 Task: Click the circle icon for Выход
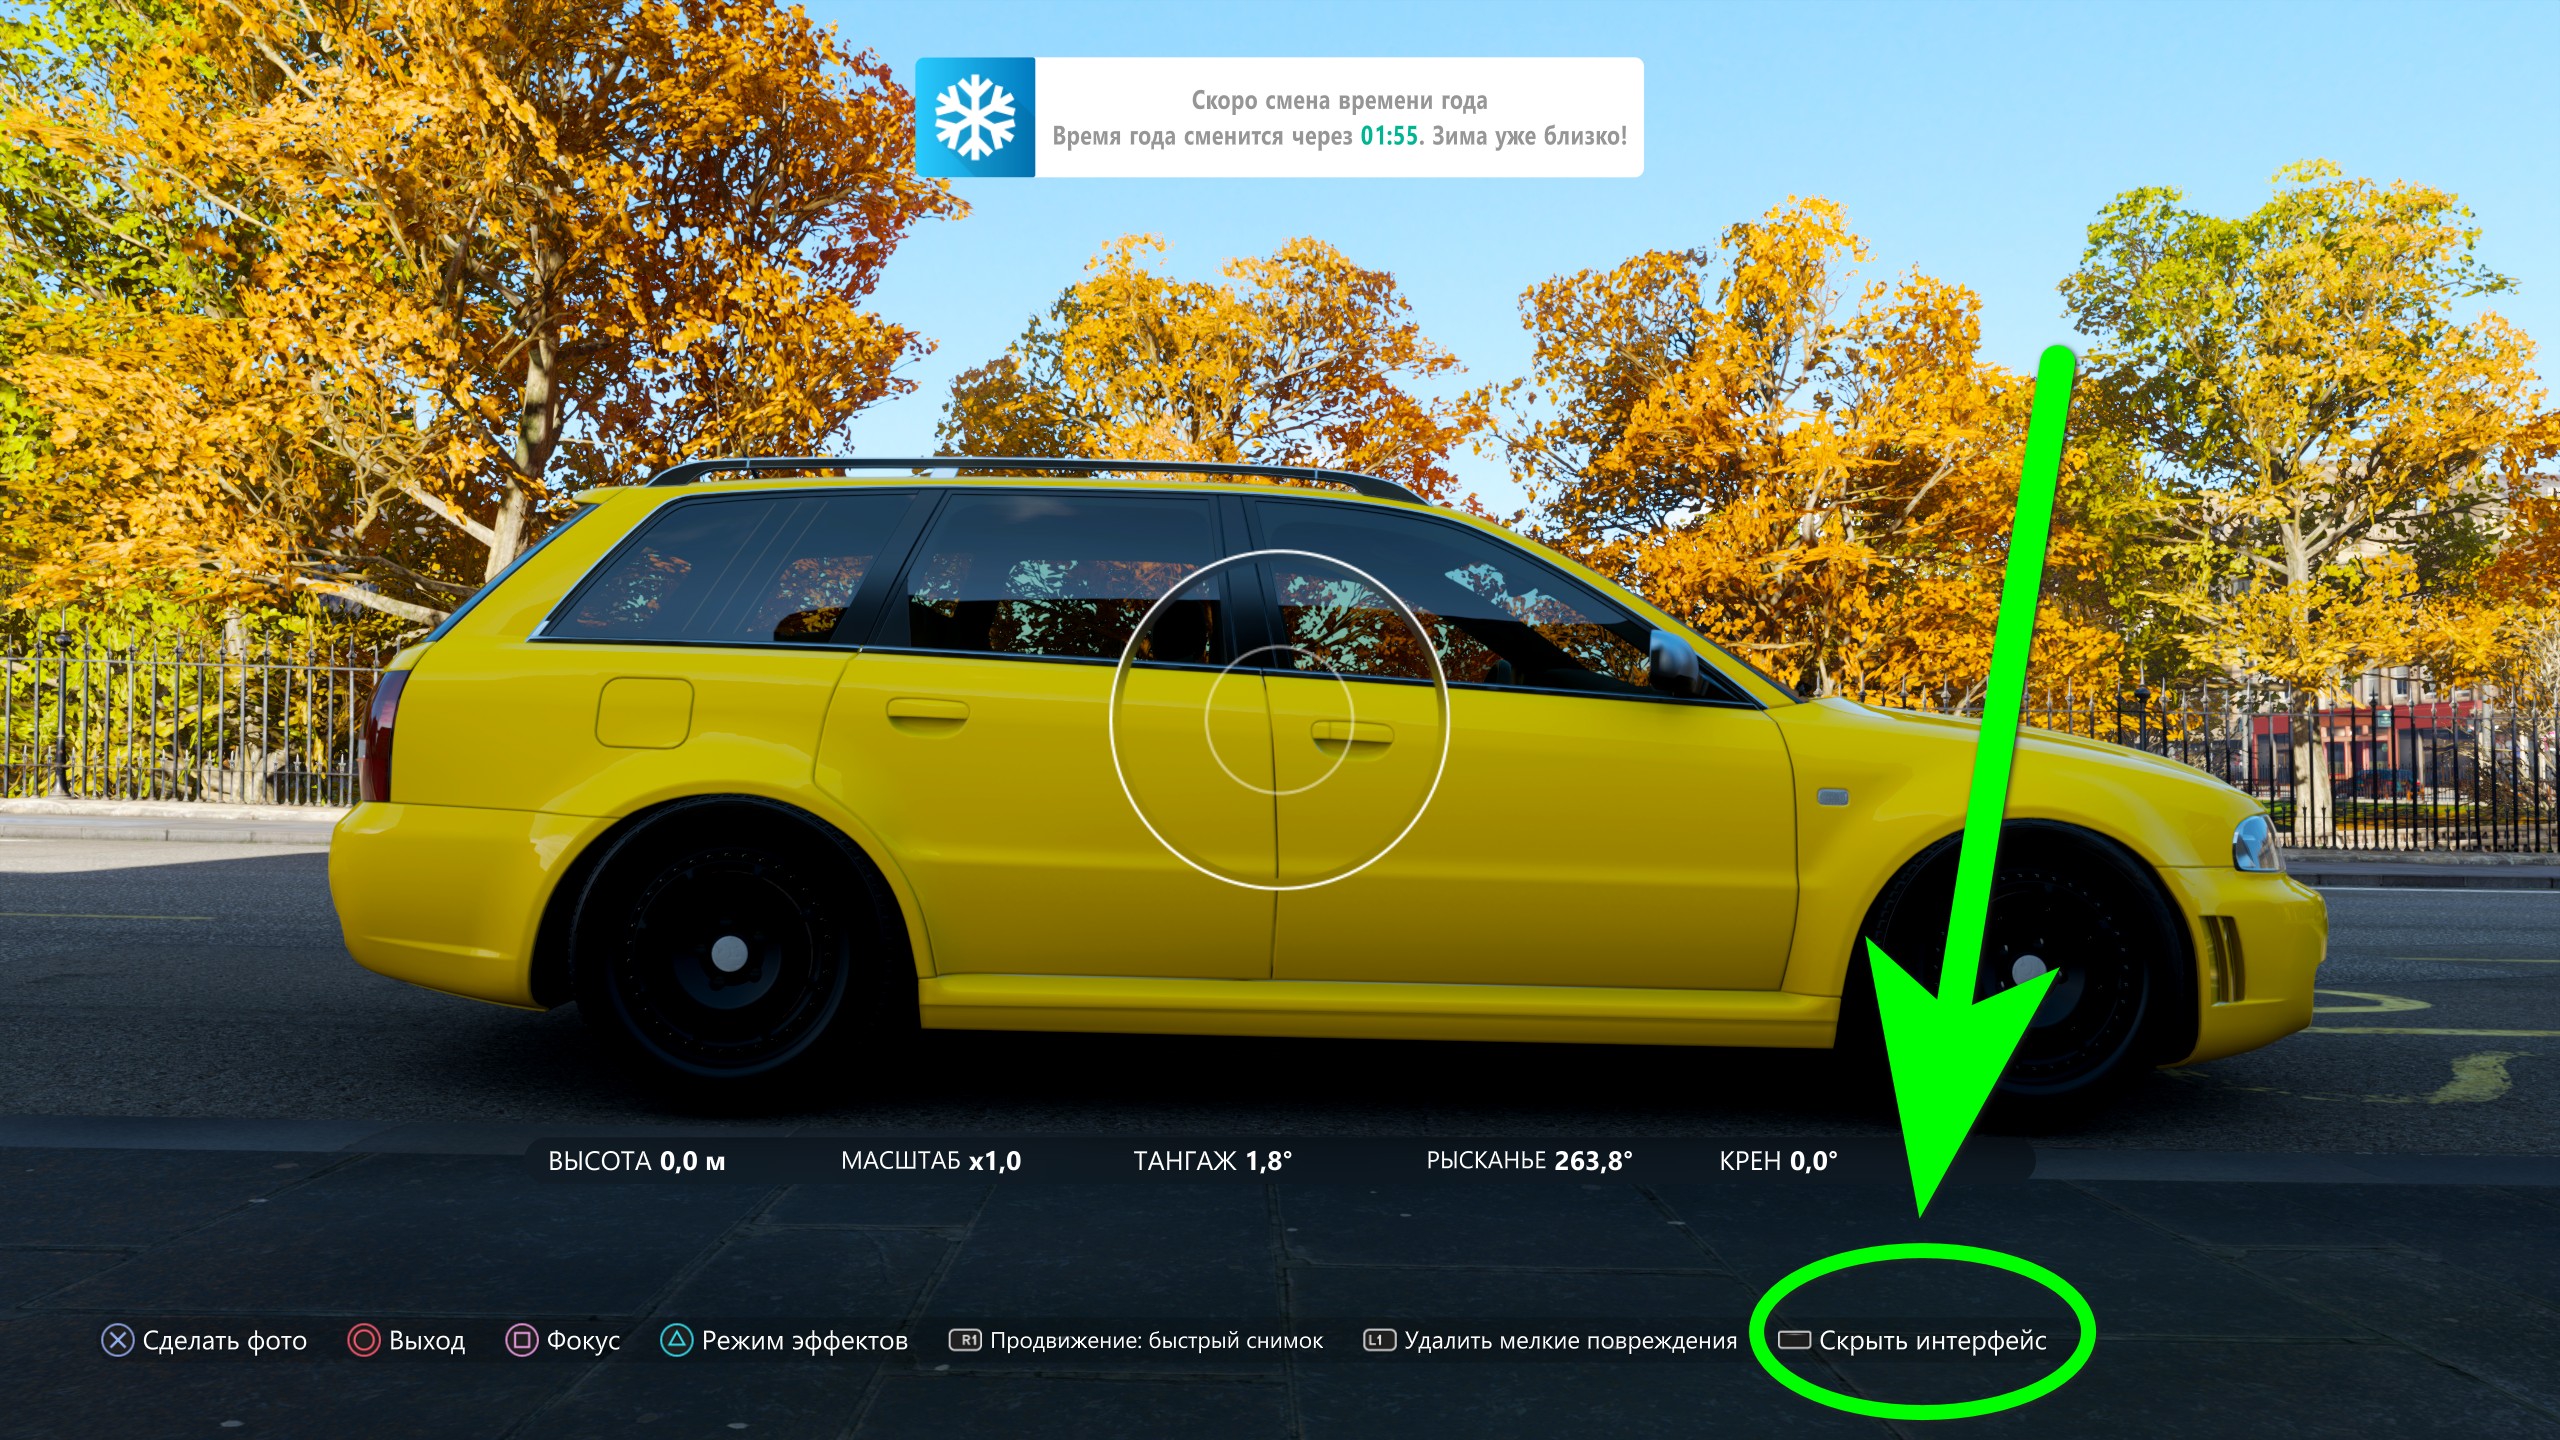click(x=363, y=1341)
